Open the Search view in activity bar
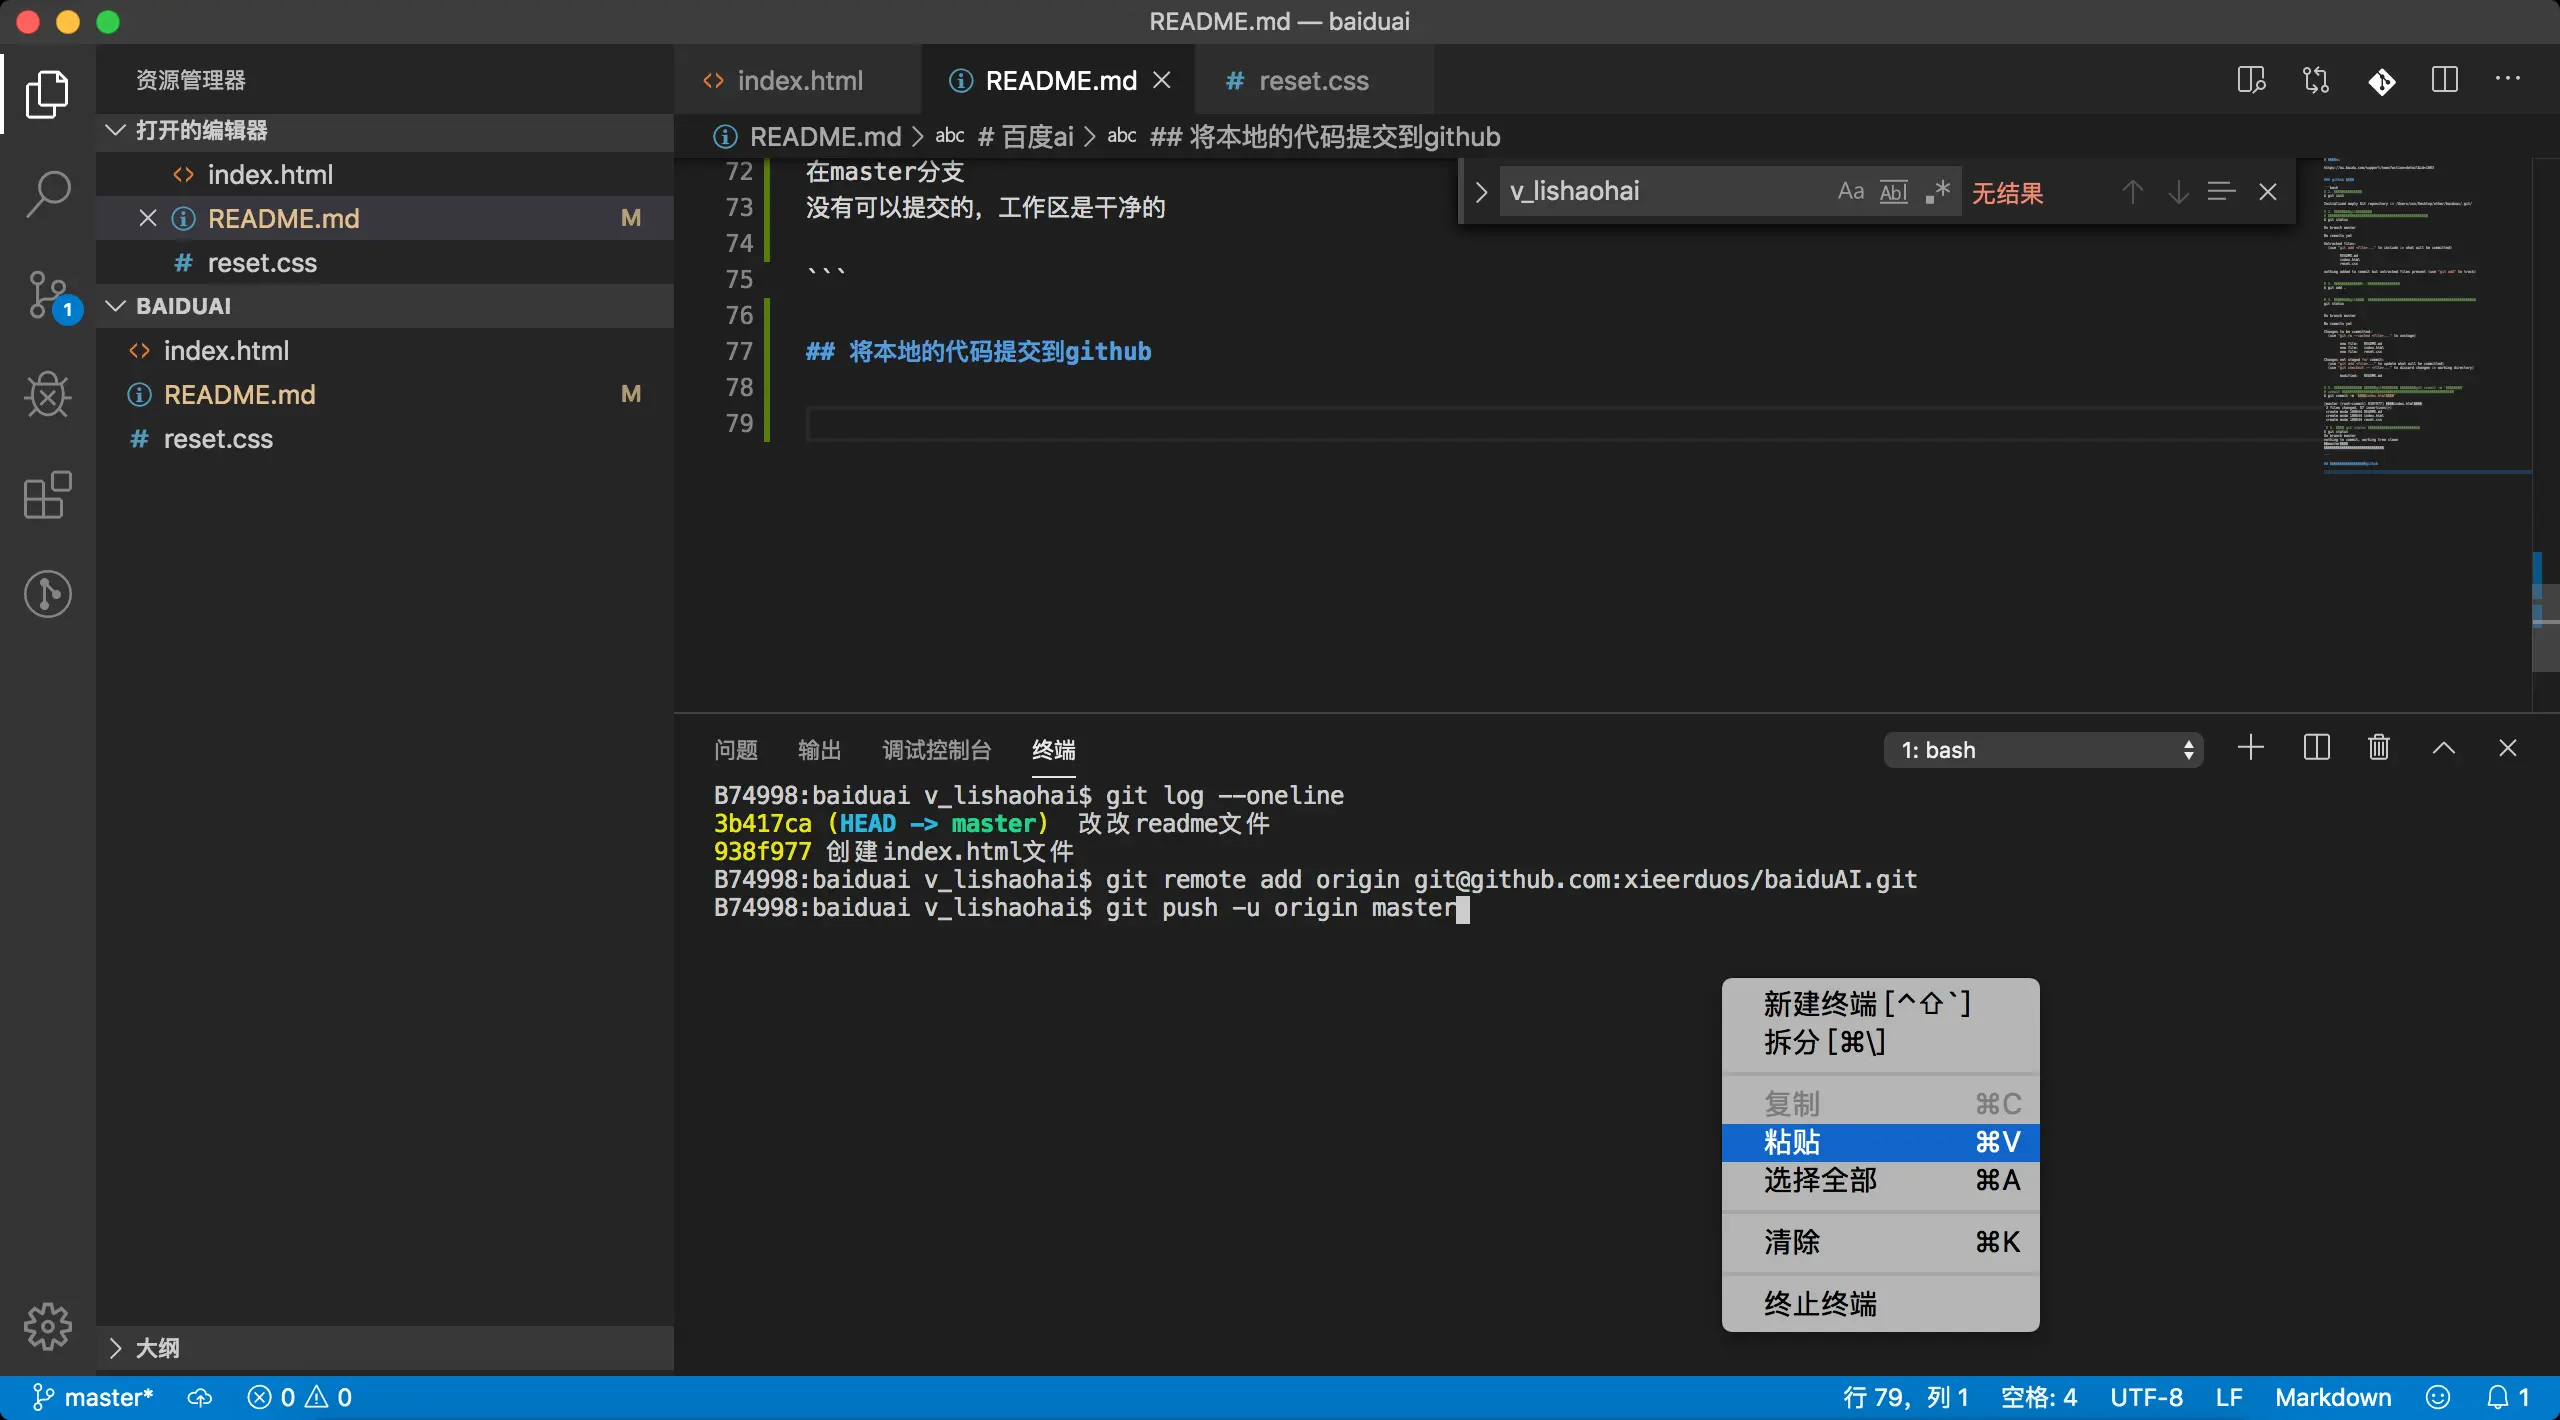 [x=47, y=193]
